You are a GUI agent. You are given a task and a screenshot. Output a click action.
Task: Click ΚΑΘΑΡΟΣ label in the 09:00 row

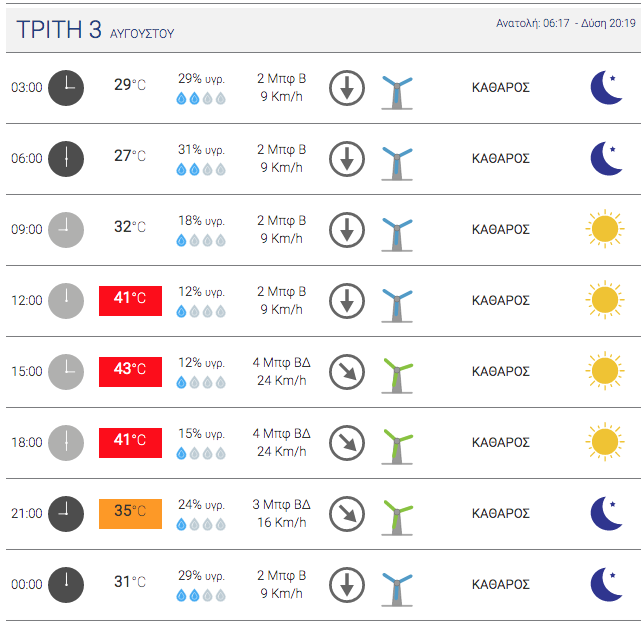coord(500,230)
